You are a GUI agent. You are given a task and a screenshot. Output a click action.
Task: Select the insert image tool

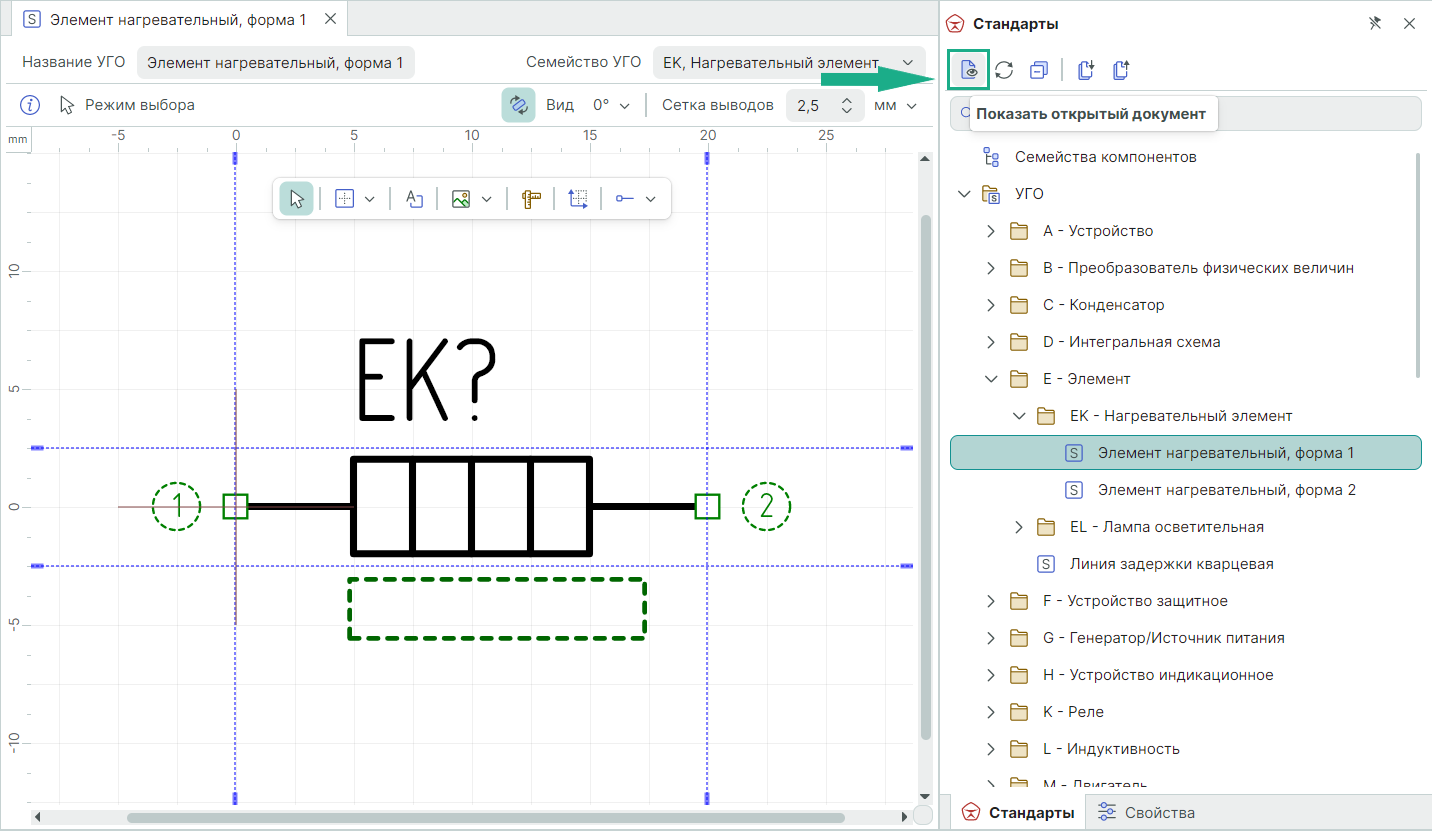pos(461,199)
